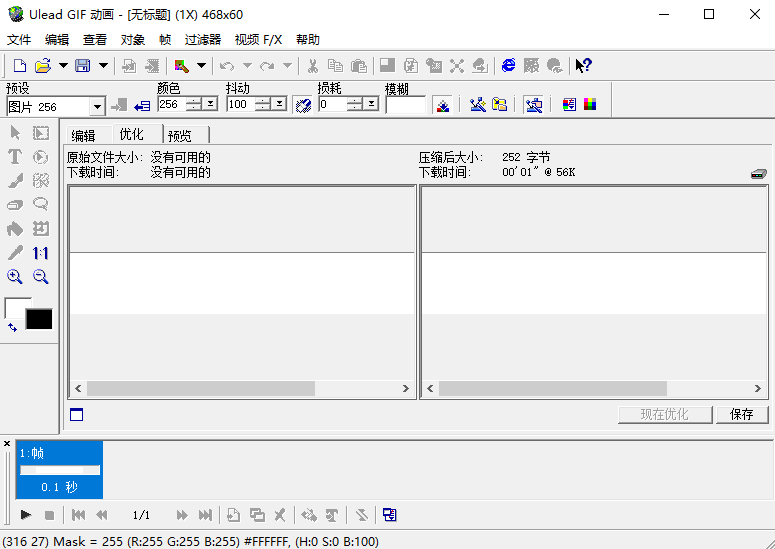Close the frame panel with the x
Viewport: 775px width, 549px height.
7,444
